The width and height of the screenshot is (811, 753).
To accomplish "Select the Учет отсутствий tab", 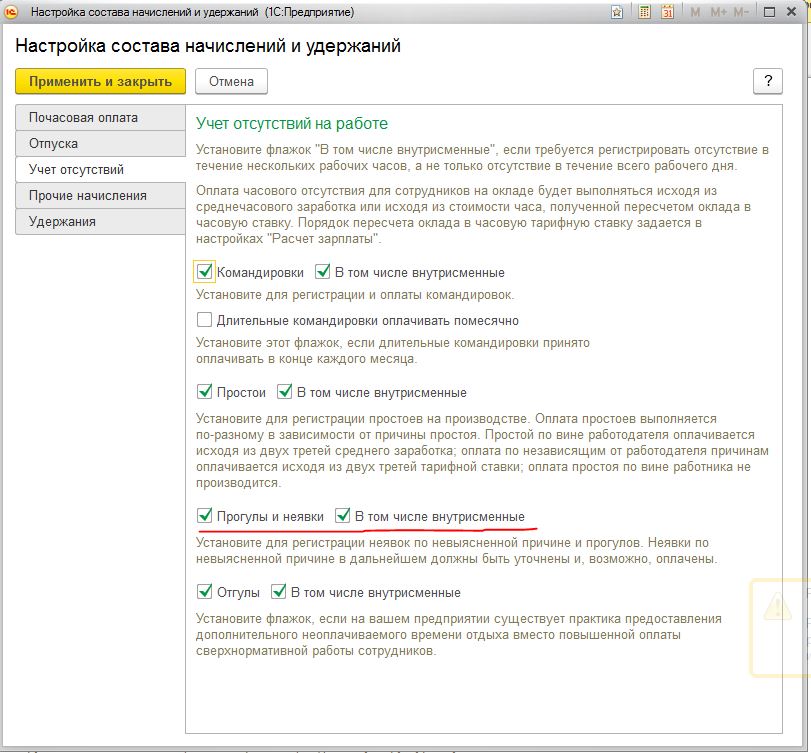I will pyautogui.click(x=100, y=169).
